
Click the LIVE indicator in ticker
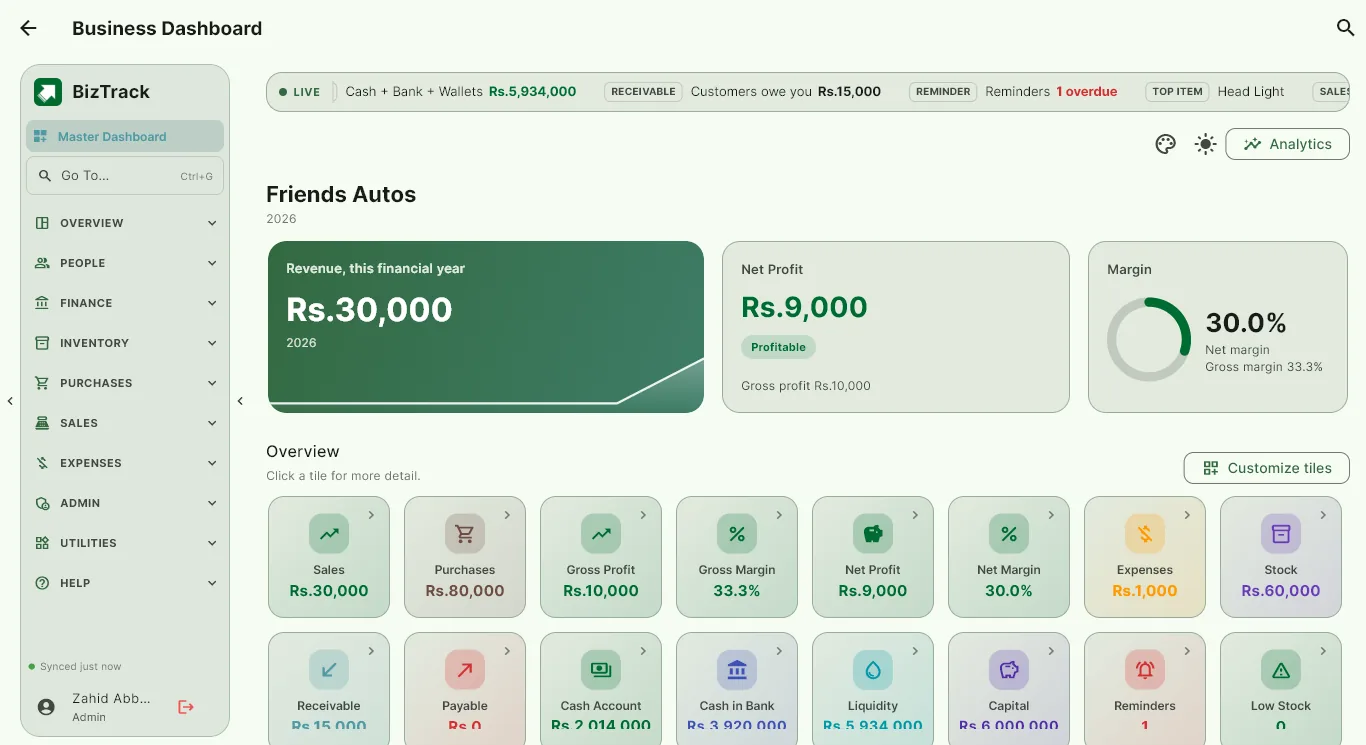click(x=299, y=92)
